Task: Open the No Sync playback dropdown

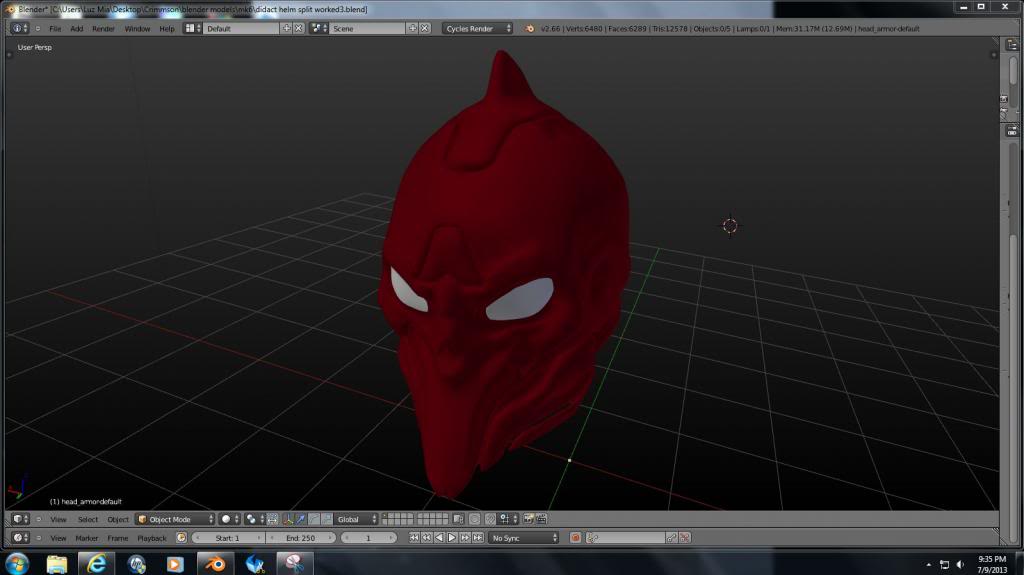Action: (524, 538)
